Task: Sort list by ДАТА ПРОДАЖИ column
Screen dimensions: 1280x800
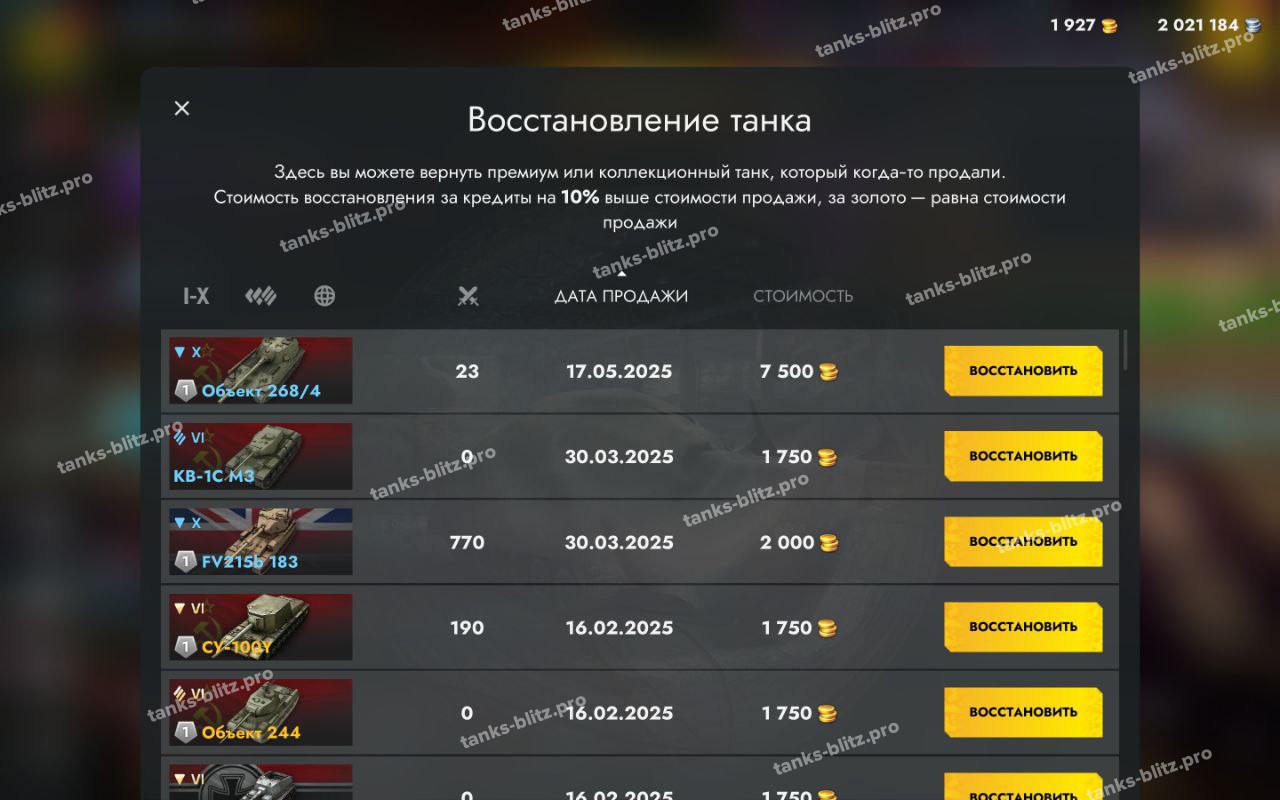Action: click(x=621, y=296)
